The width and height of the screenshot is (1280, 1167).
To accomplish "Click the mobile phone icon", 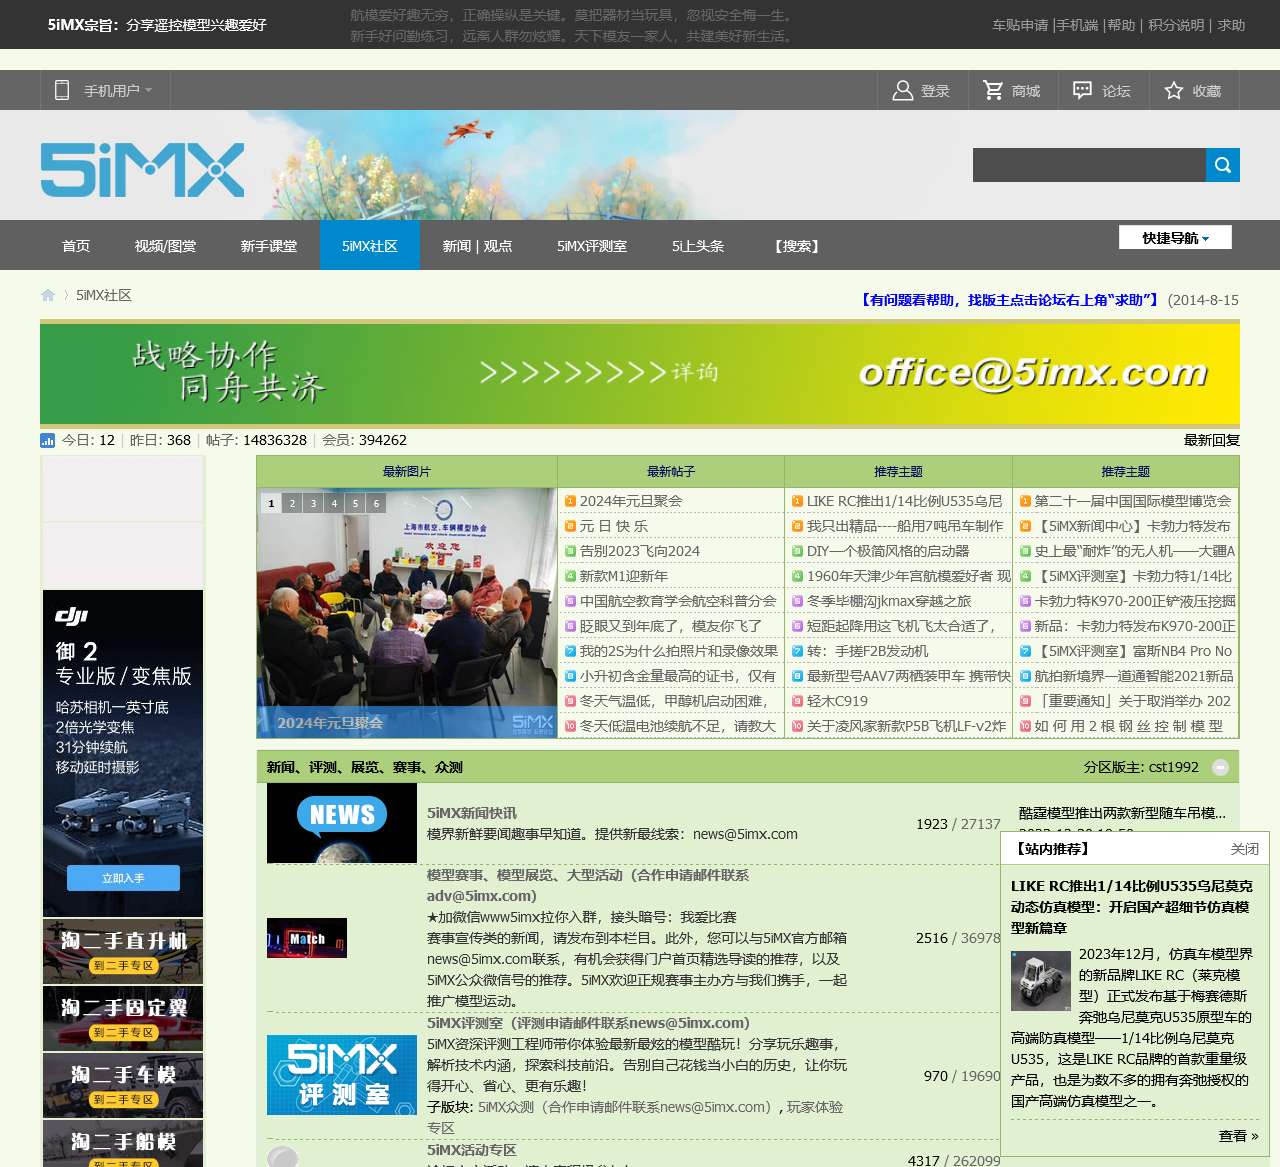I will pos(62,90).
